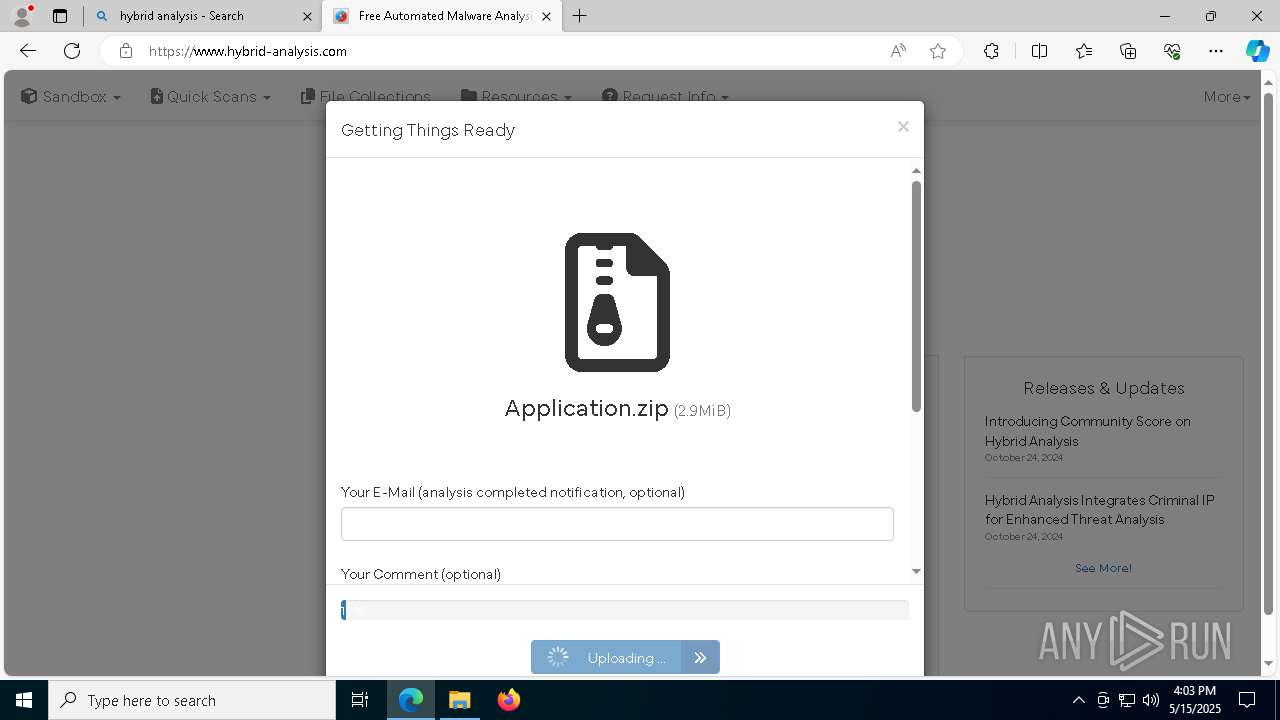1280x720 pixels.
Task: Open the File Collections menu
Action: click(366, 96)
